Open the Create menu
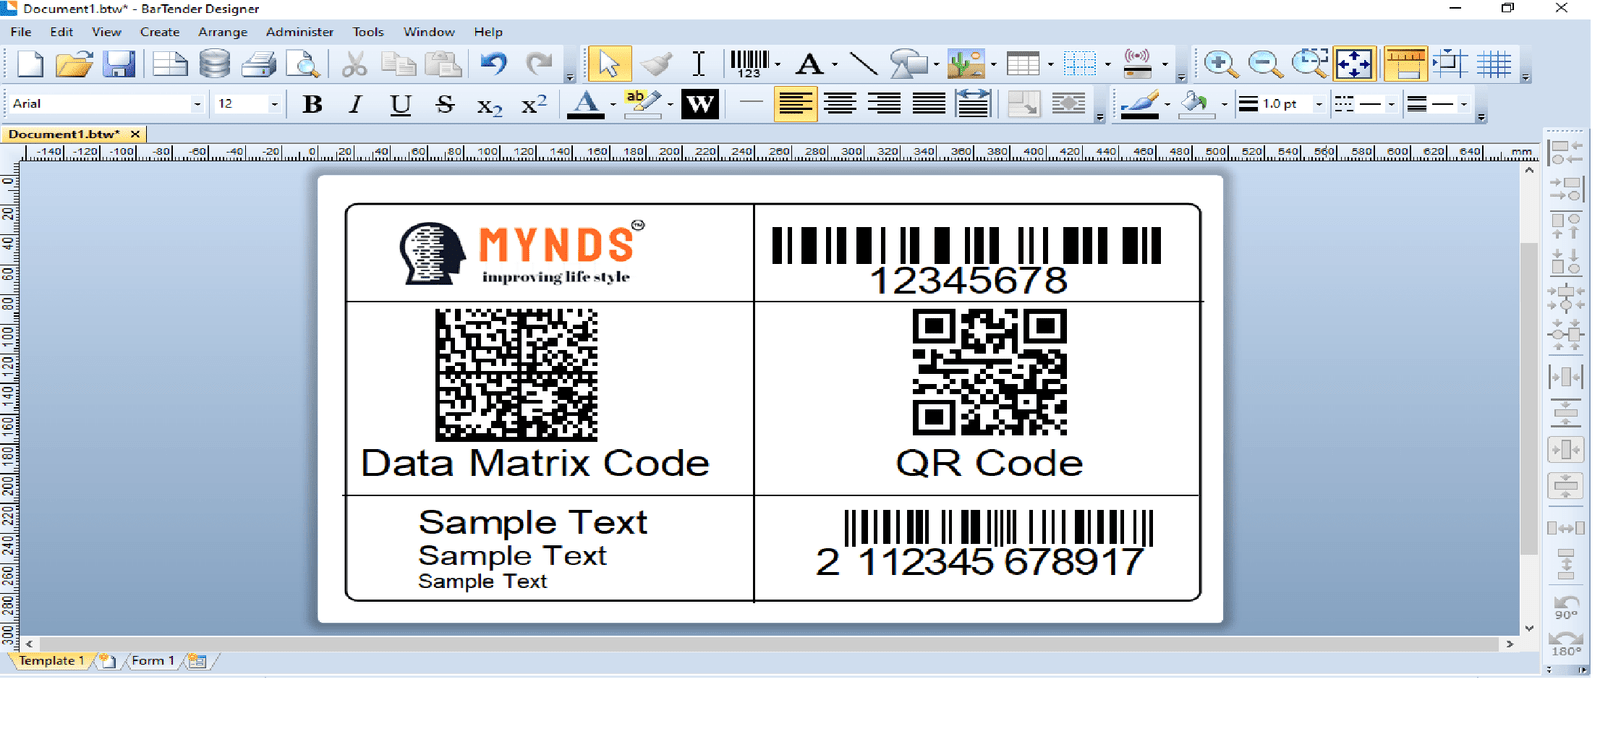1600x742 pixels. coord(159,32)
